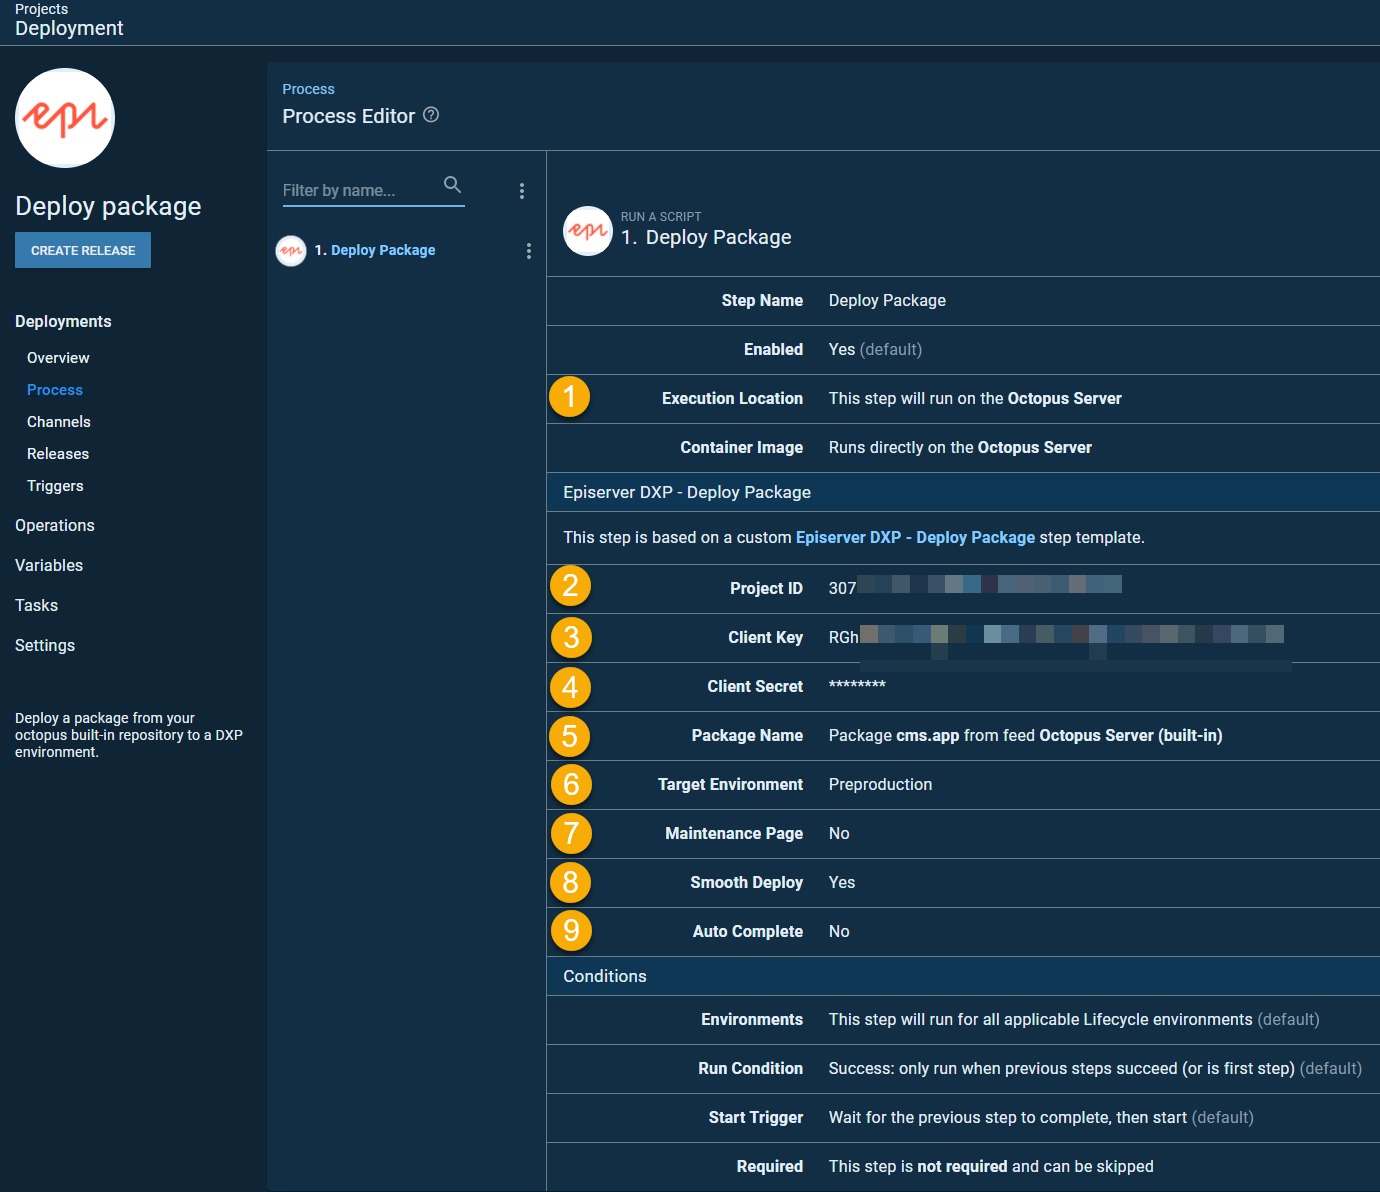The width and height of the screenshot is (1380, 1192).
Task: Open the Deploy Package step's three-dot menu
Action: pyautogui.click(x=529, y=251)
